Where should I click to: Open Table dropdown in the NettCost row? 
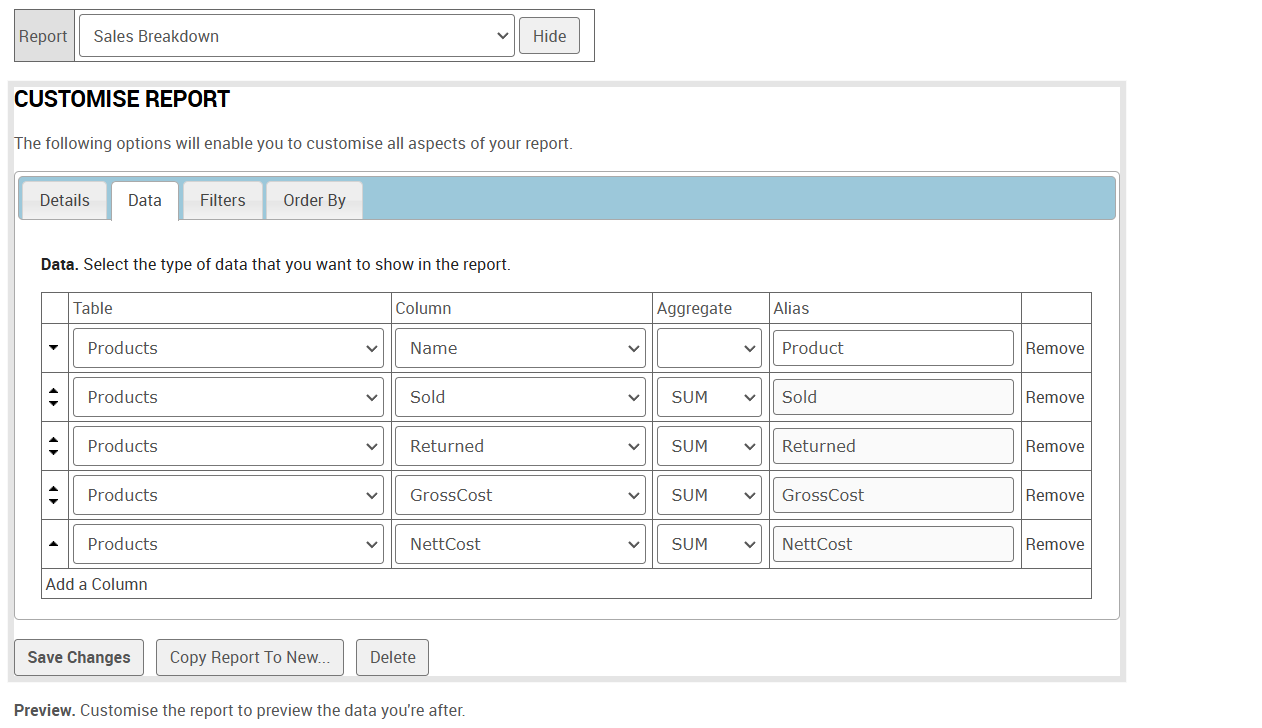coord(228,544)
